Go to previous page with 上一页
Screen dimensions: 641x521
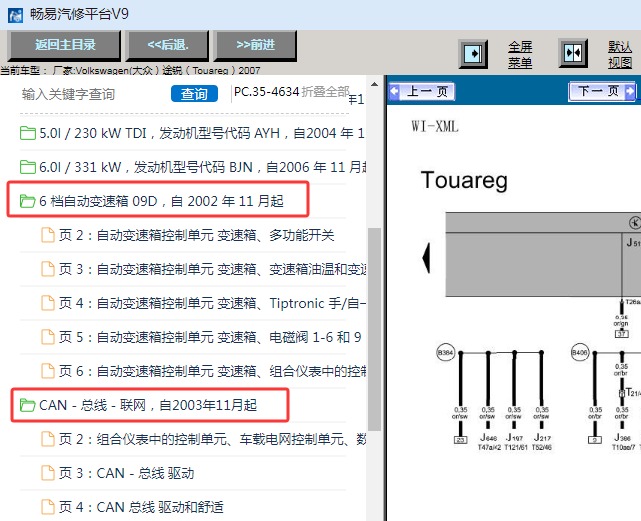[x=421, y=91]
